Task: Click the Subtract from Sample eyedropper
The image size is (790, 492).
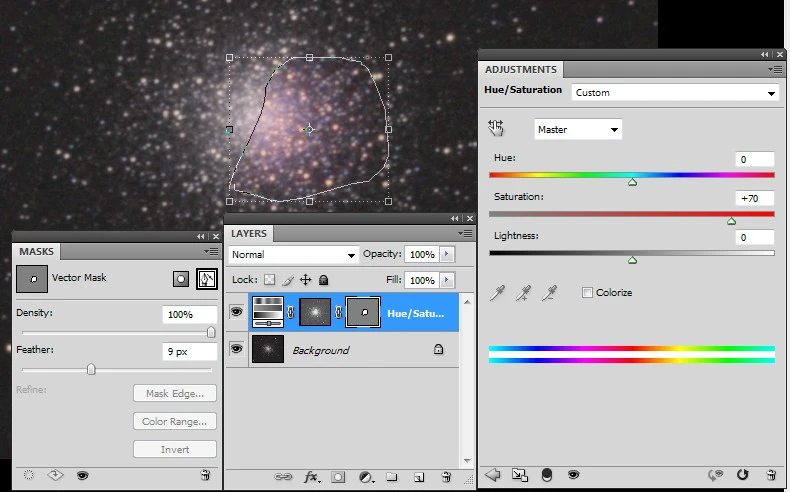Action: pyautogui.click(x=549, y=293)
